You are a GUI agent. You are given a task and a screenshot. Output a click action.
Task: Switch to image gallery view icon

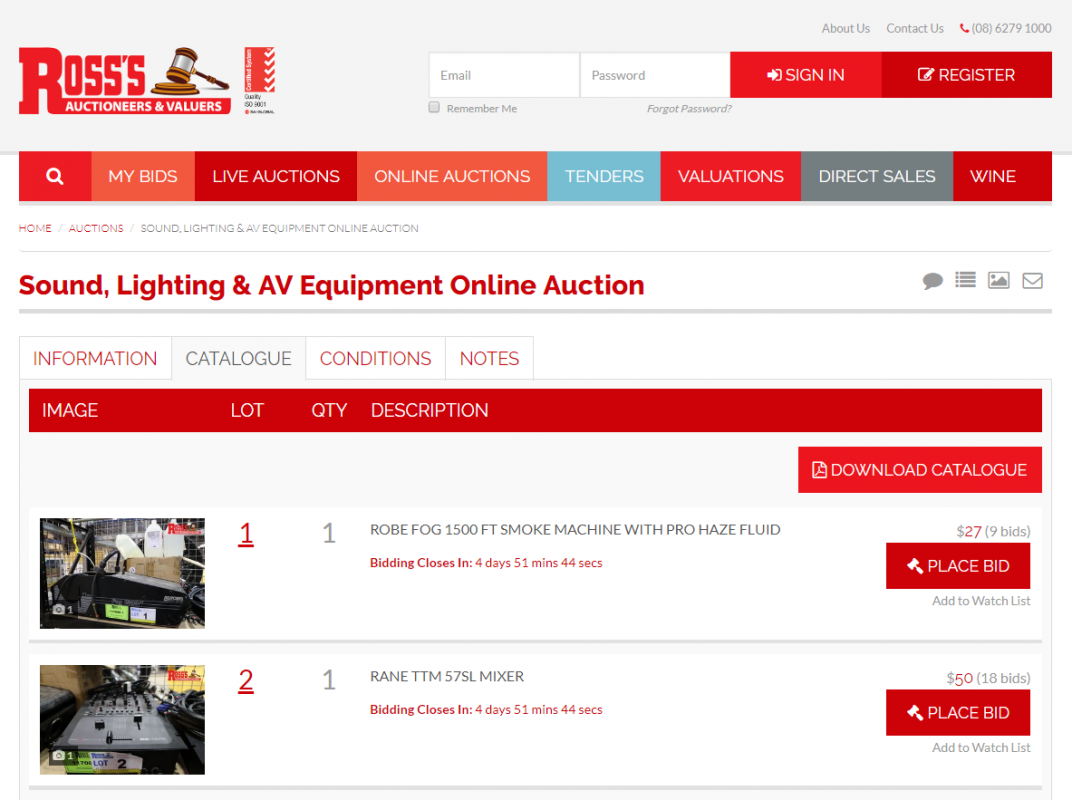[x=998, y=281]
